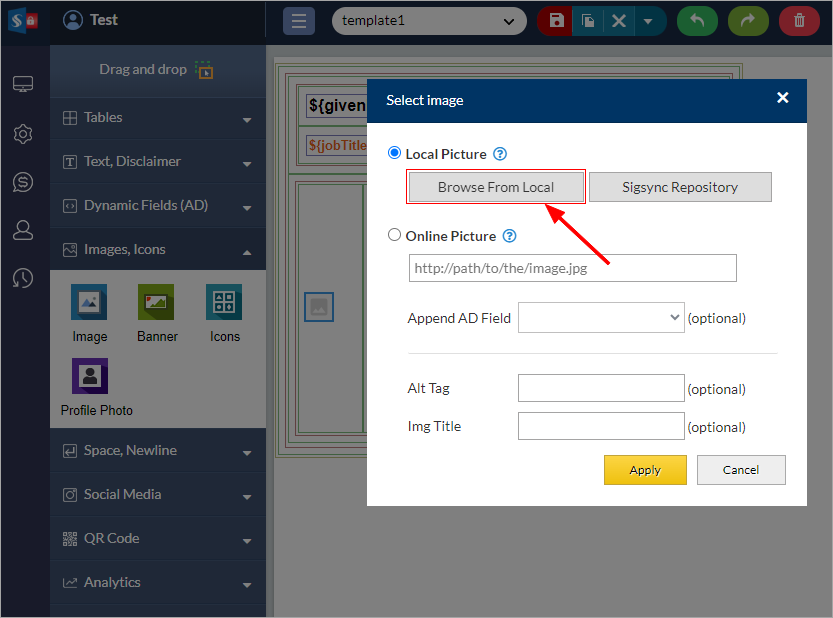Select the Online Picture radio button
The image size is (833, 618).
(394, 236)
